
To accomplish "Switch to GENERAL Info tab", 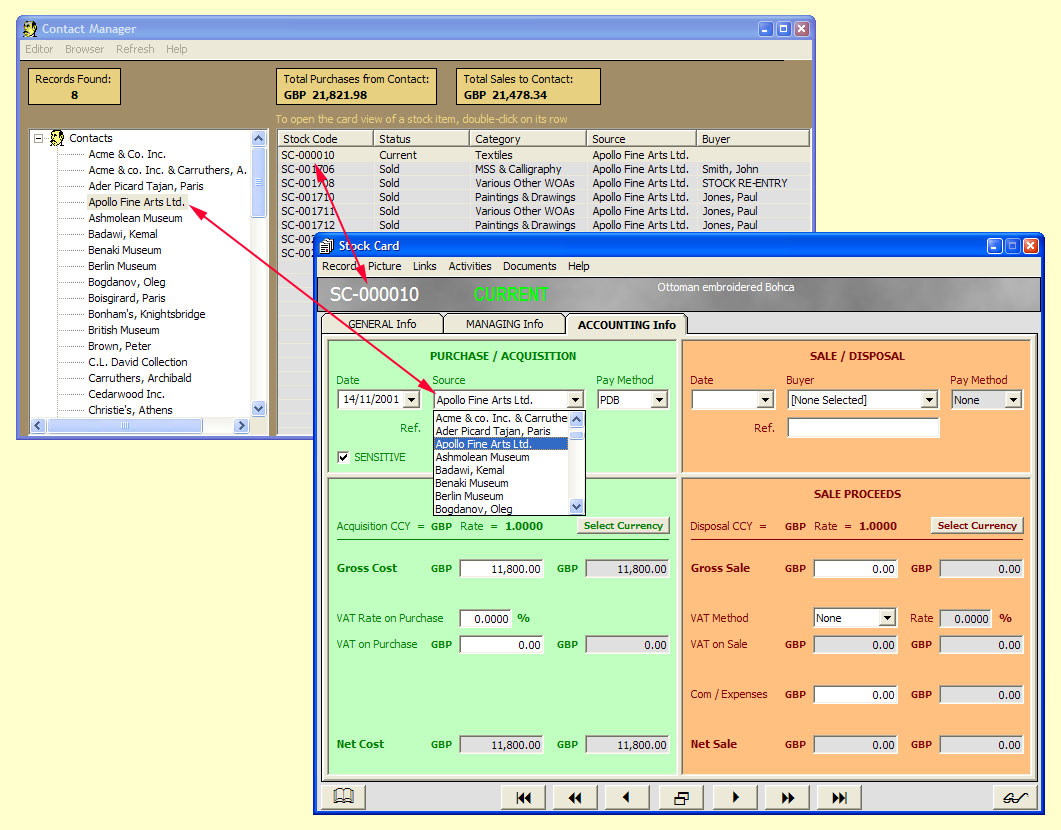I will click(382, 324).
